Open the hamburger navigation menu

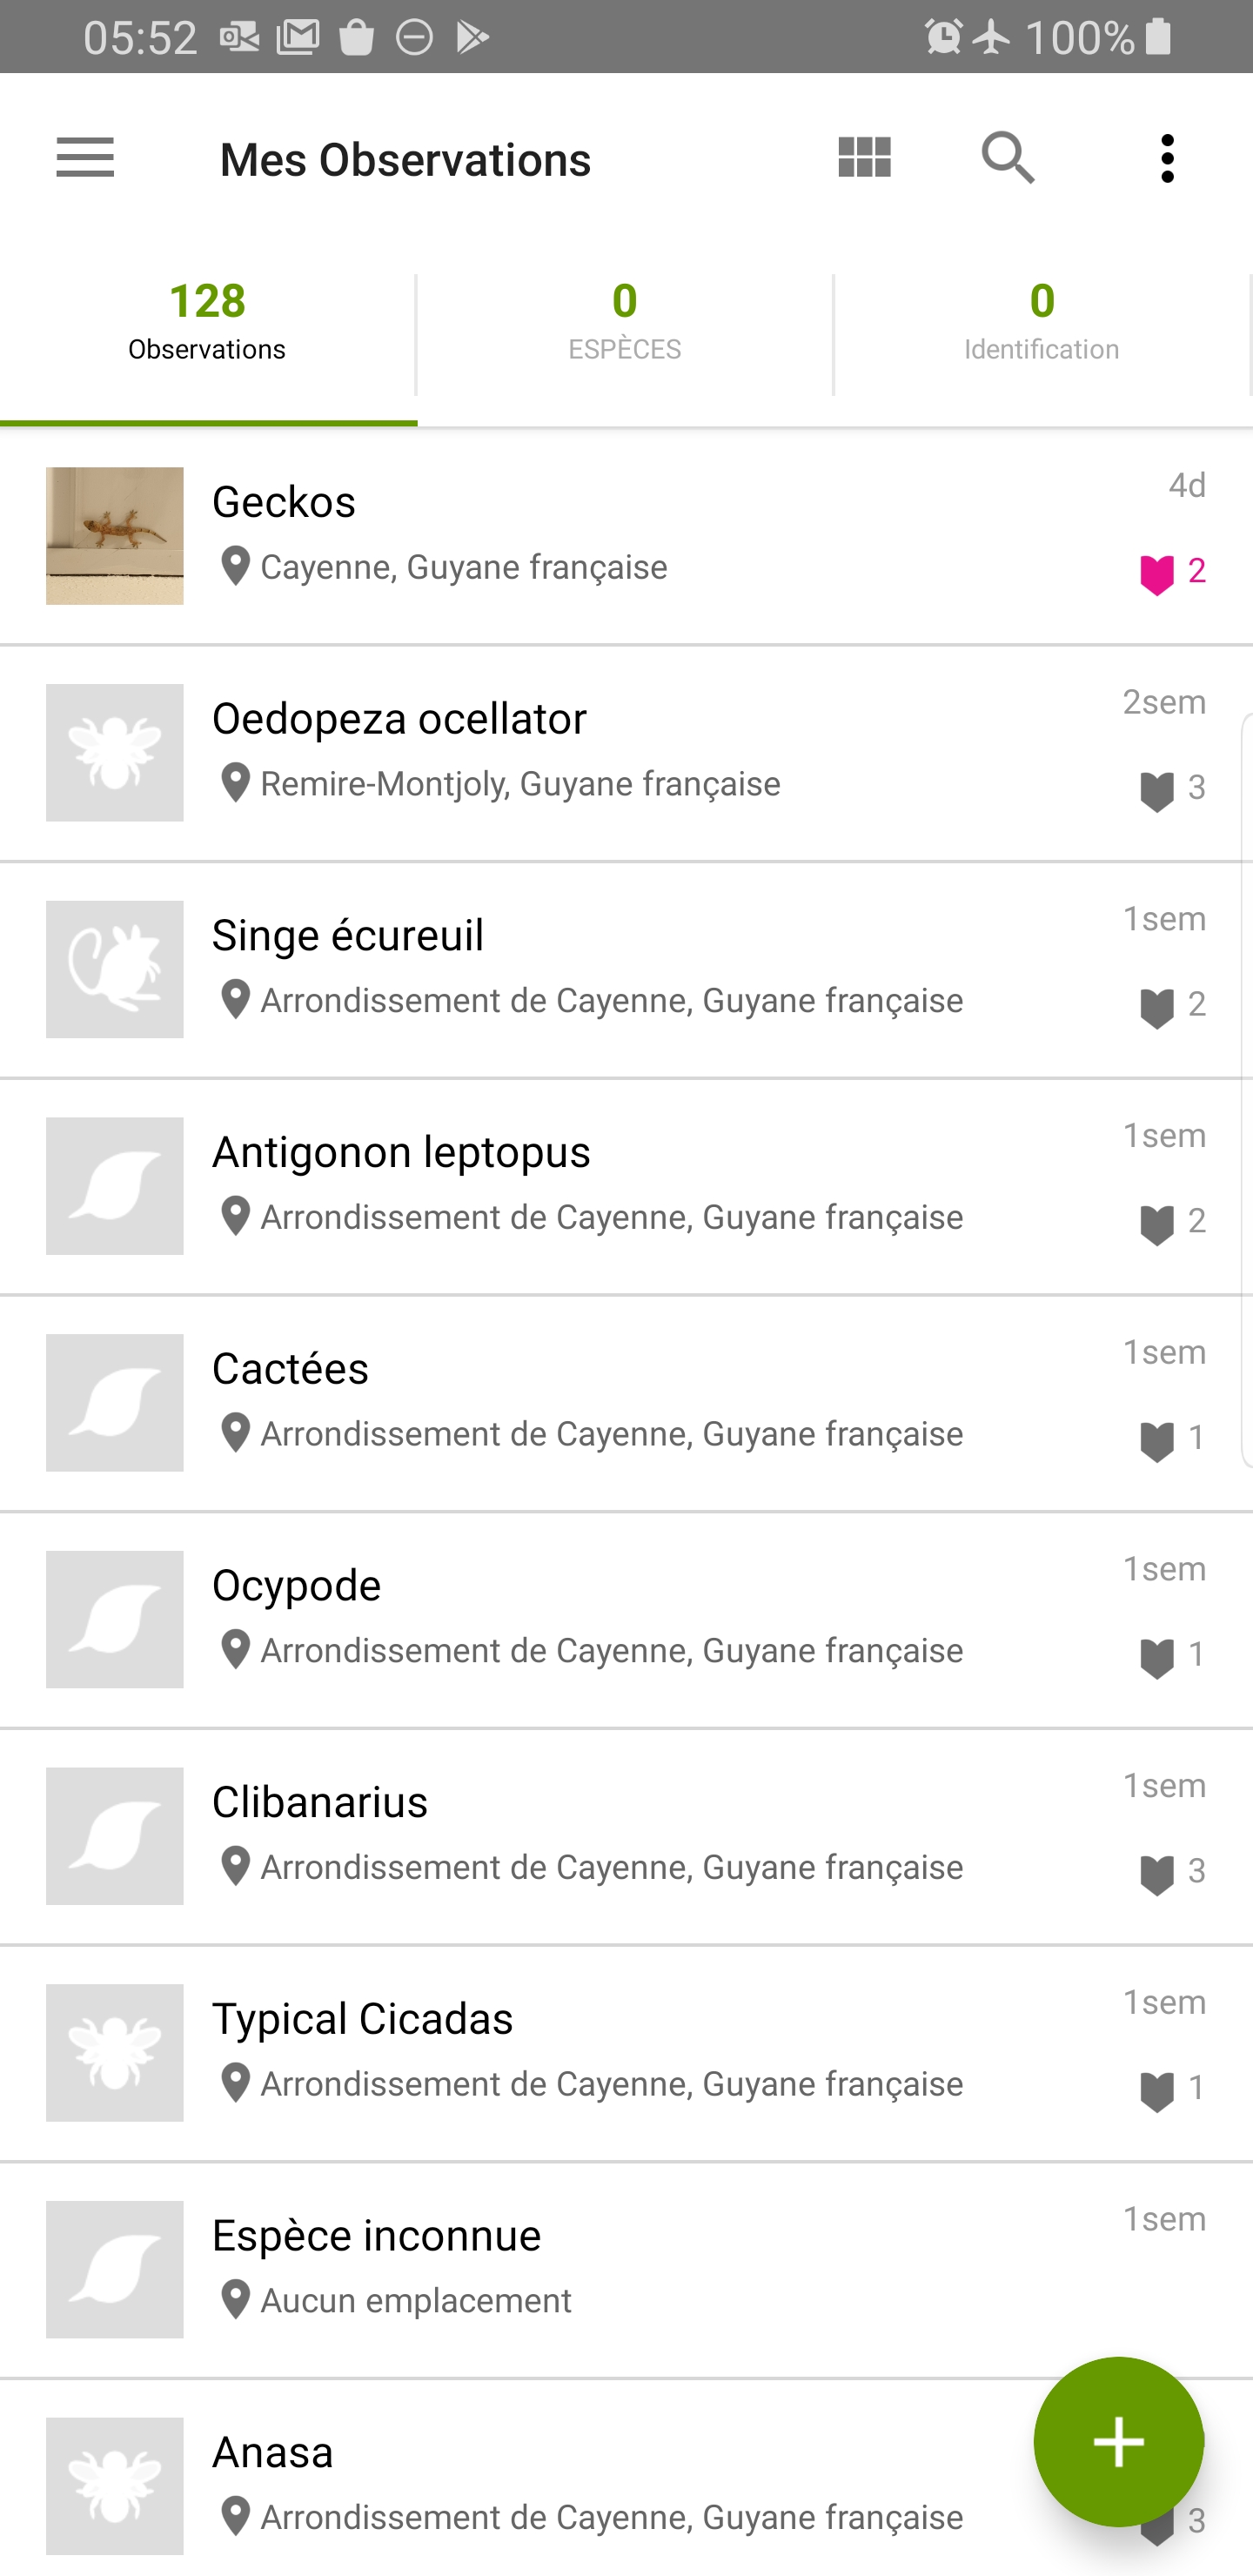tap(85, 158)
